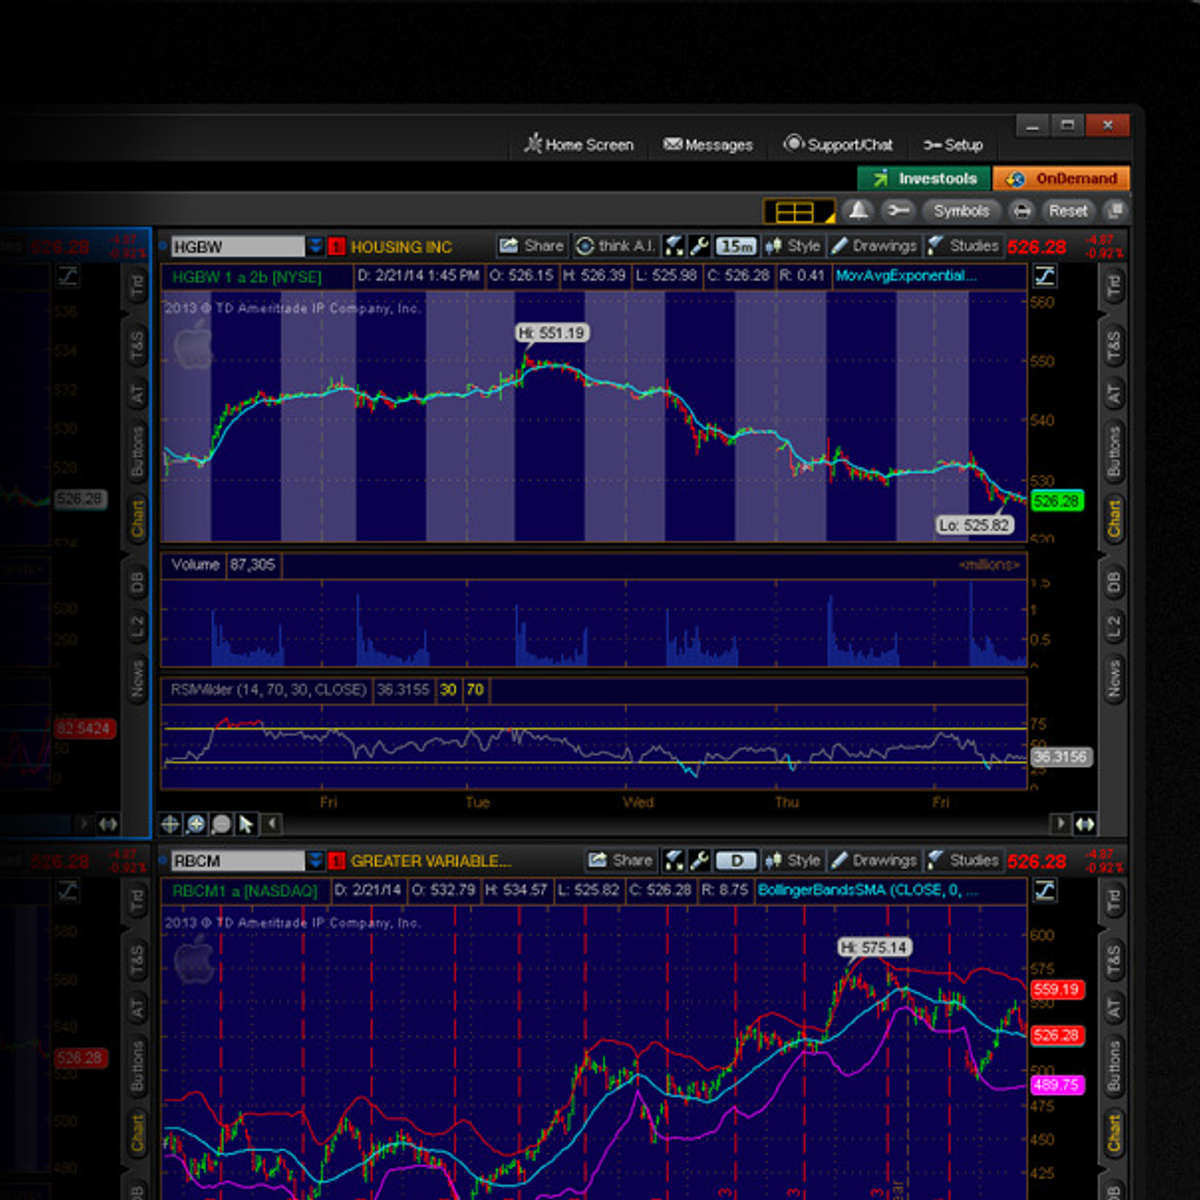1200x1200 pixels.
Task: Open the Home Screen
Action: 579,145
